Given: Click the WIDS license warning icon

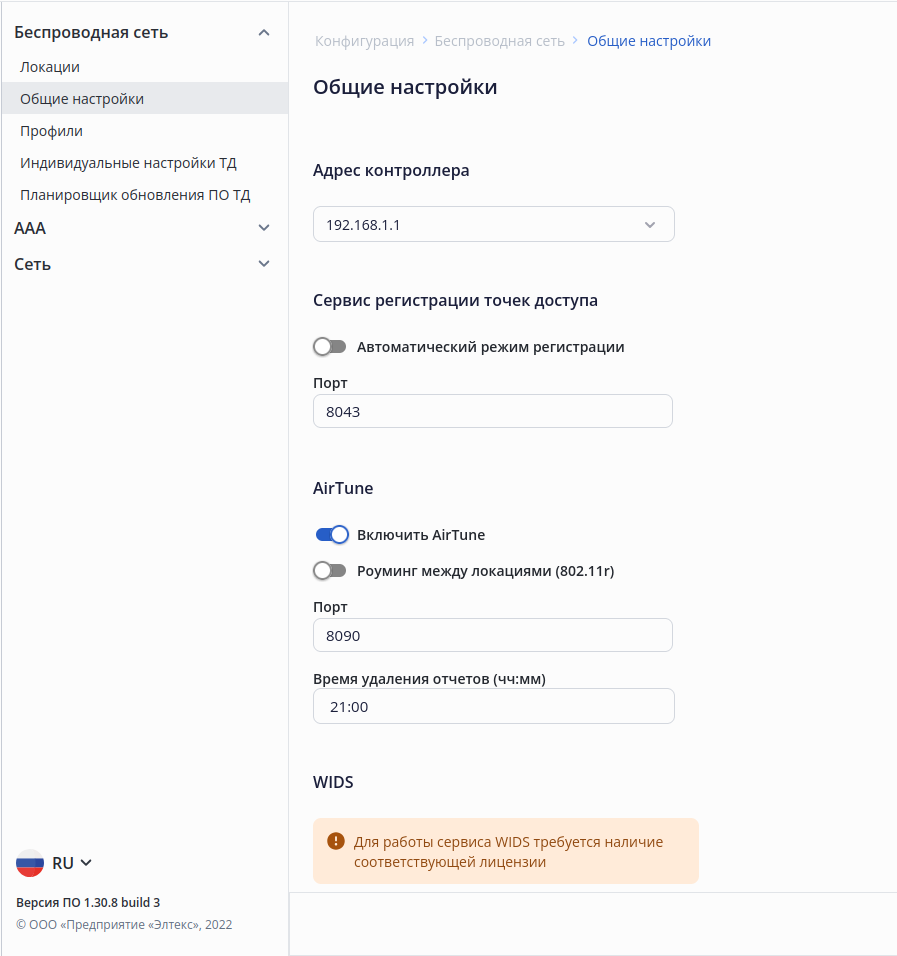Looking at the screenshot, I should (x=336, y=841).
